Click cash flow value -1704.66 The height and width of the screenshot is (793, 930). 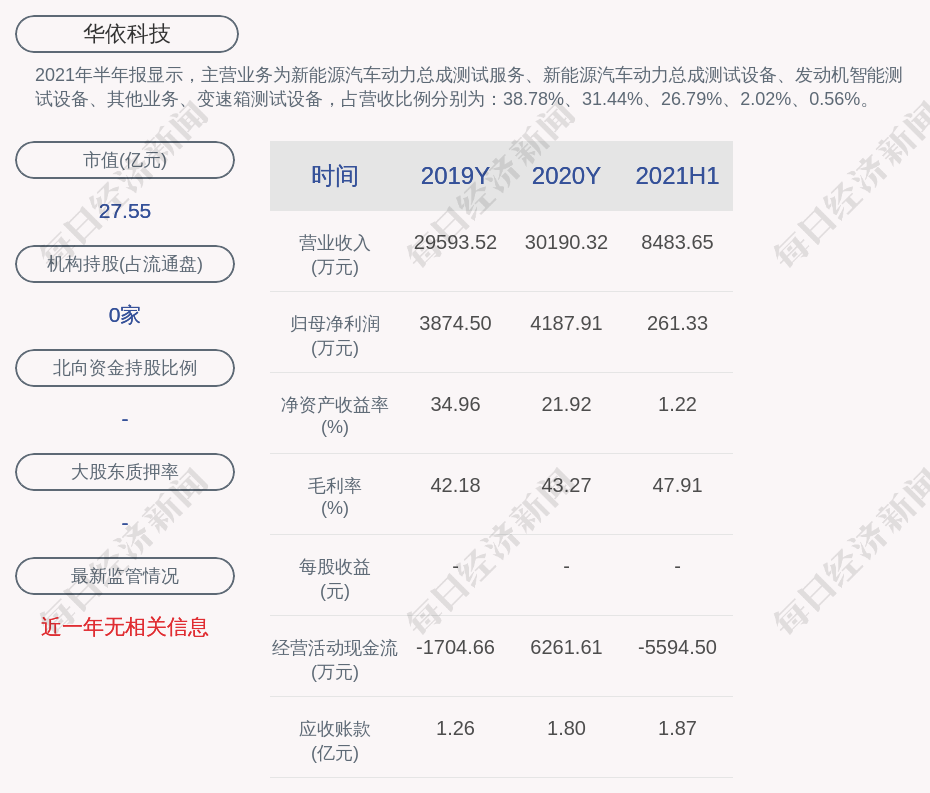(x=456, y=647)
